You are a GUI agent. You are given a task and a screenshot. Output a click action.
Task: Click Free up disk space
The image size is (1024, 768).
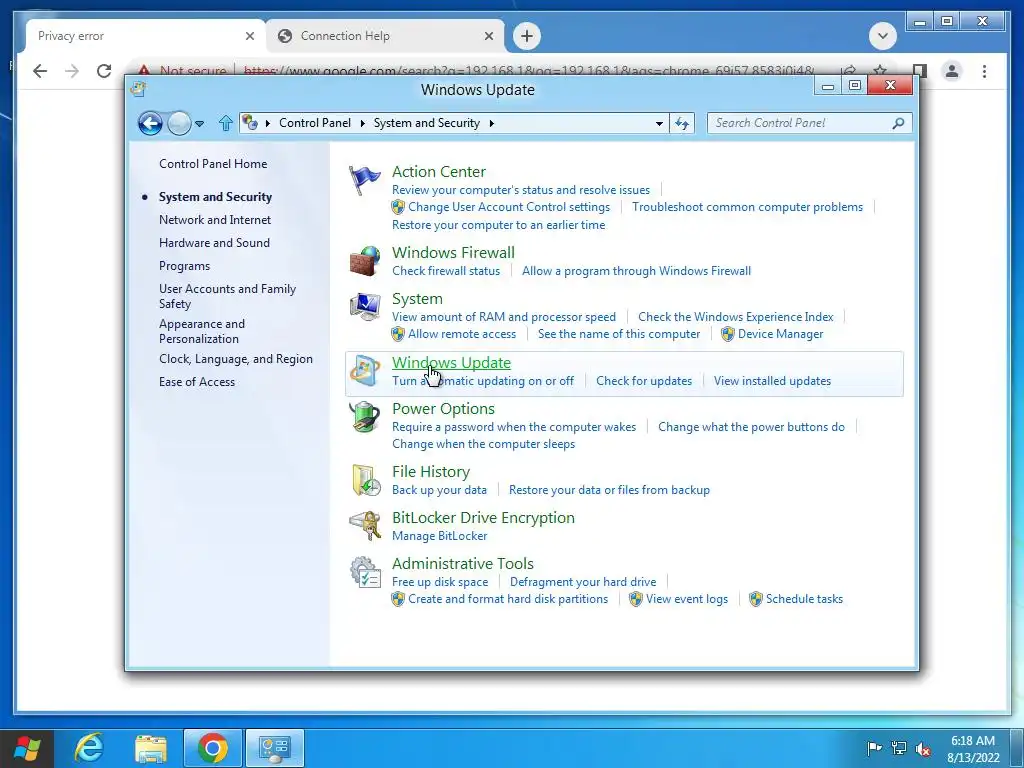(x=440, y=582)
